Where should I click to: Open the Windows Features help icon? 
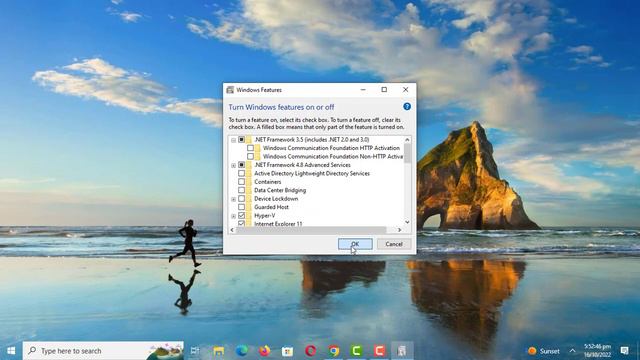click(x=407, y=107)
